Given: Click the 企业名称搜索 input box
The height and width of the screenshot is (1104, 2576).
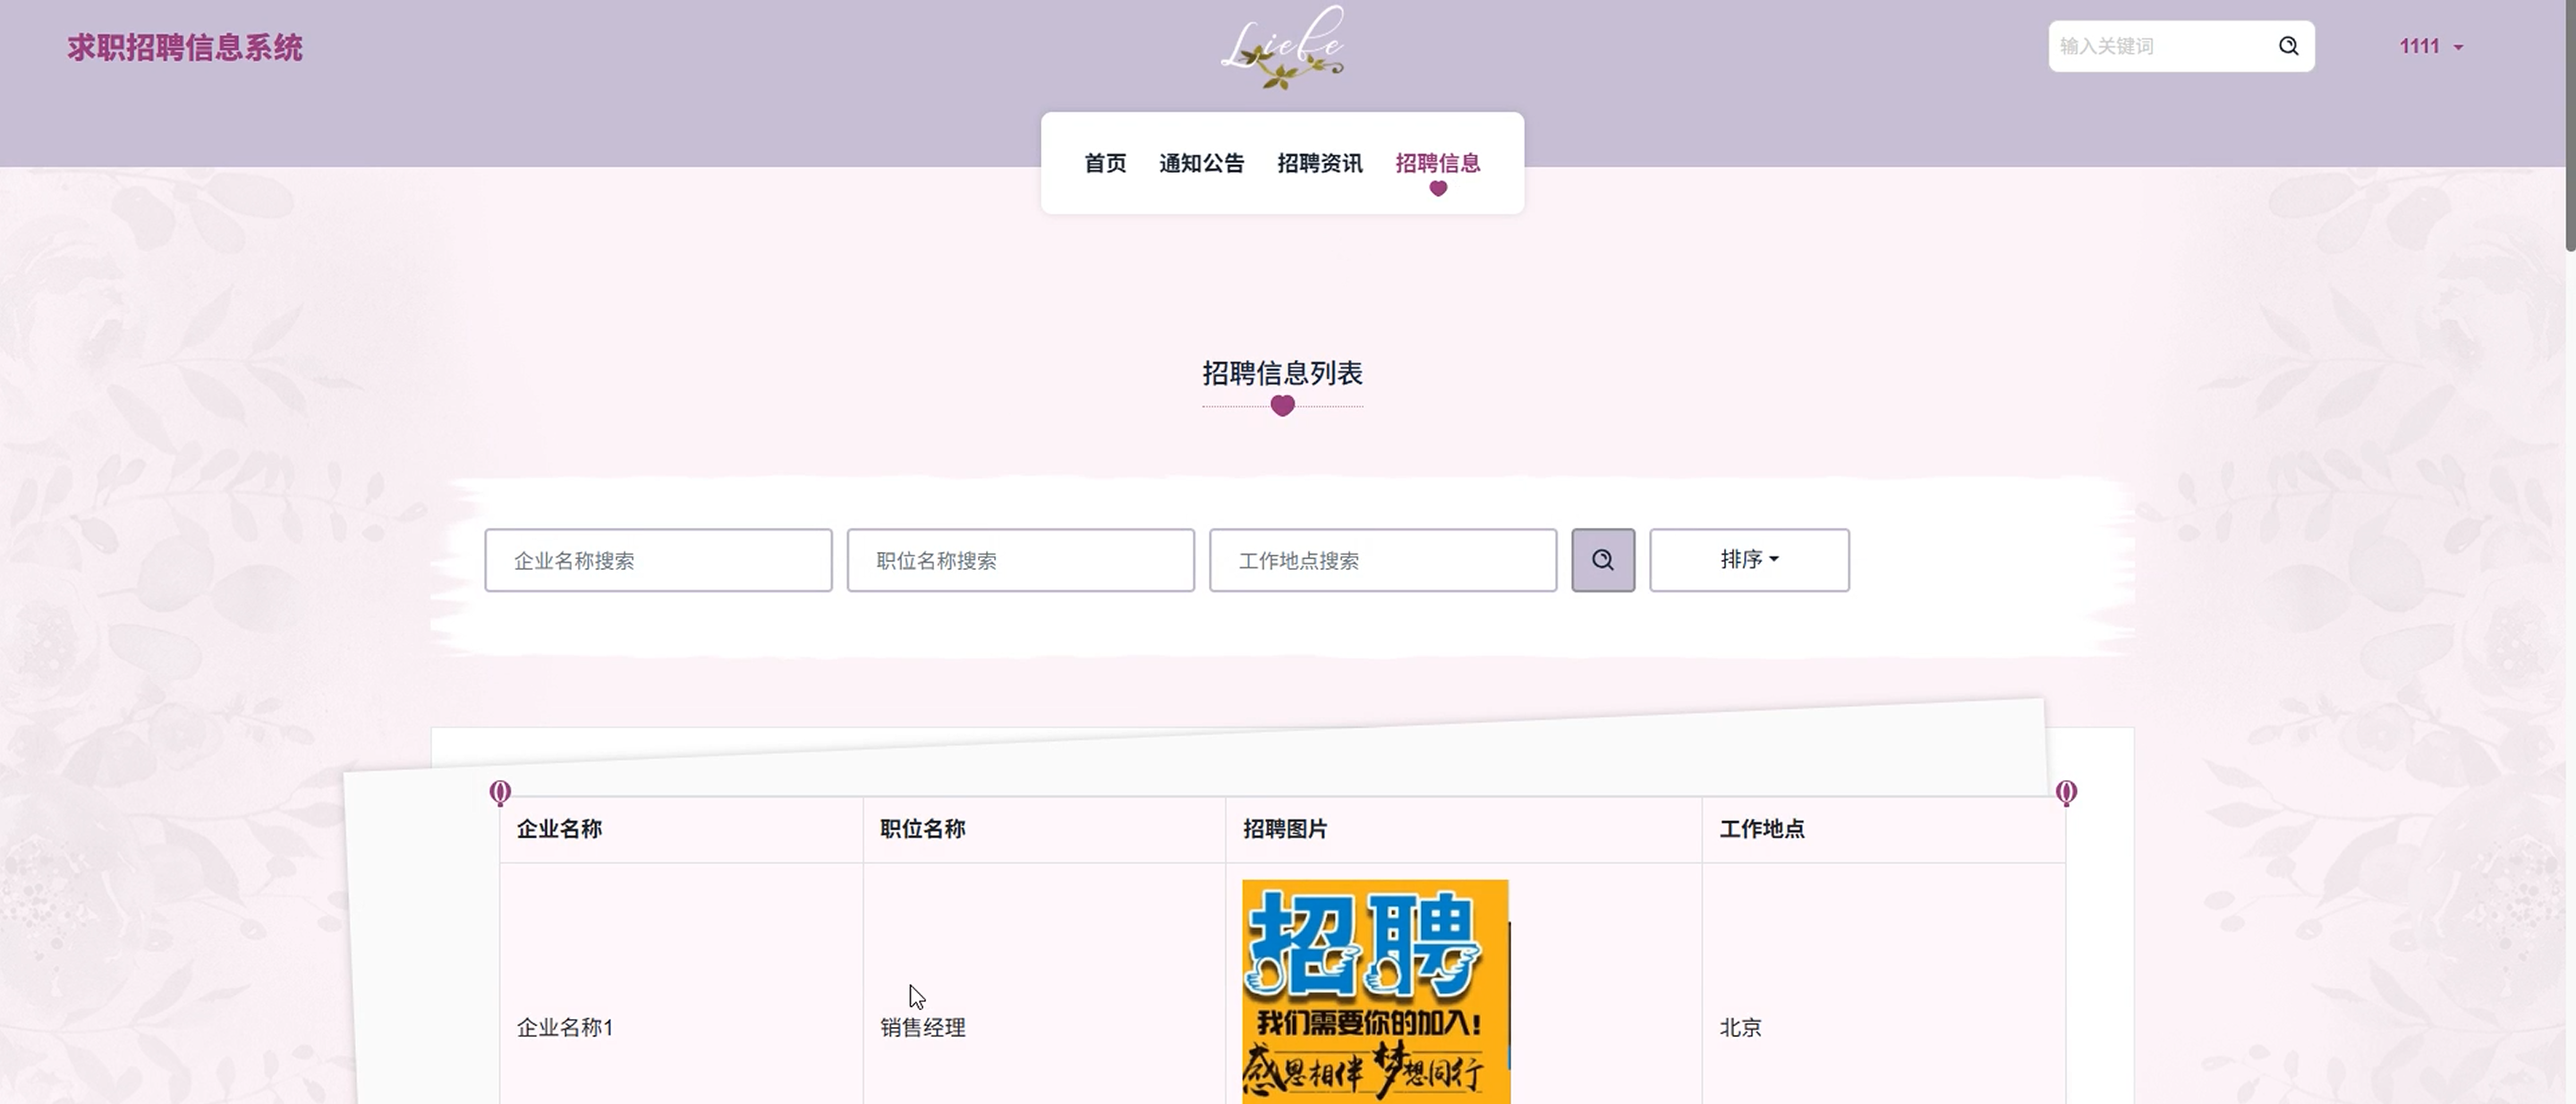Looking at the screenshot, I should coord(658,560).
